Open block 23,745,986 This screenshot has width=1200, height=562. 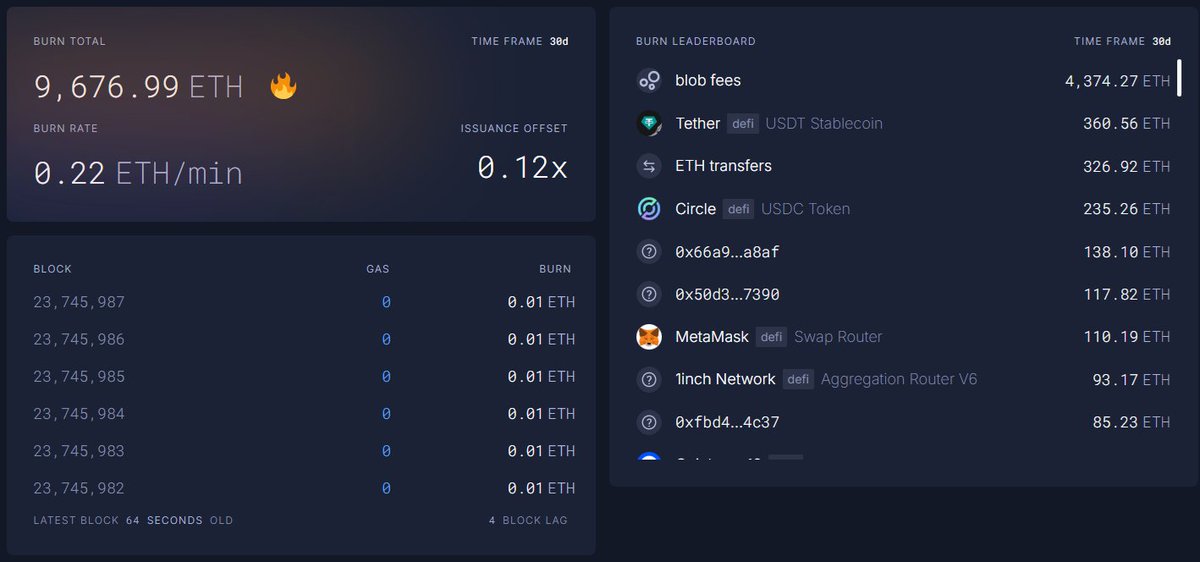point(304,339)
